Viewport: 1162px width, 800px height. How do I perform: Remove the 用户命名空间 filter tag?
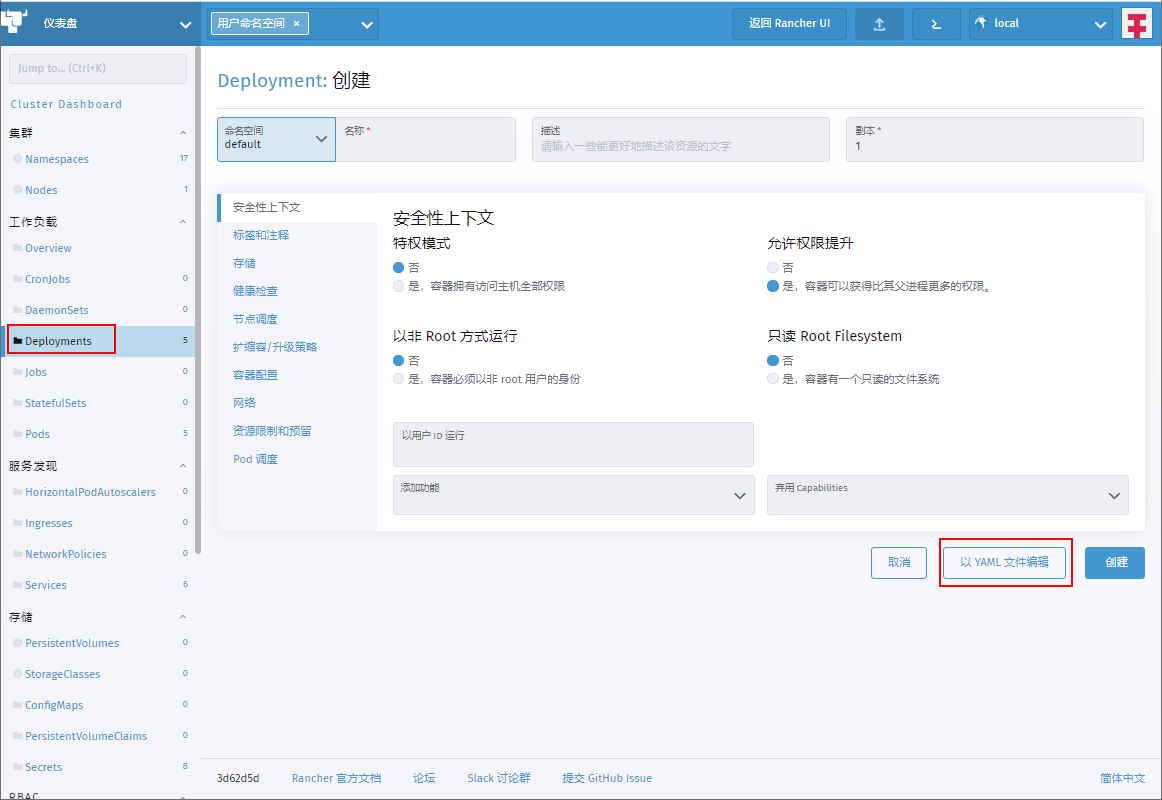tap(296, 23)
